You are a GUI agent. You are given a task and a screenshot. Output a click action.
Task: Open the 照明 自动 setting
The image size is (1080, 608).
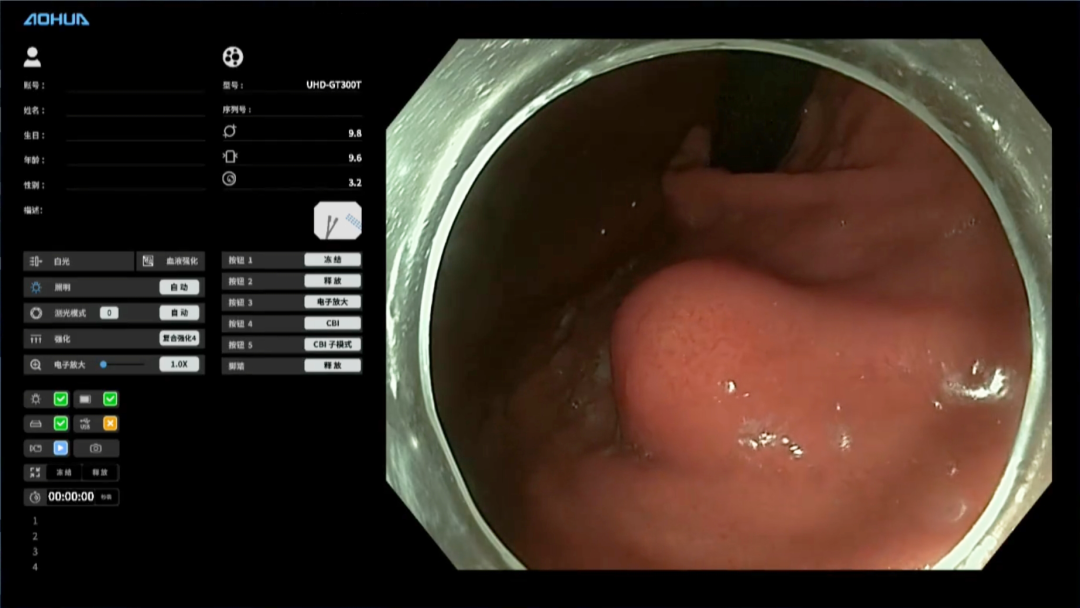click(x=179, y=287)
